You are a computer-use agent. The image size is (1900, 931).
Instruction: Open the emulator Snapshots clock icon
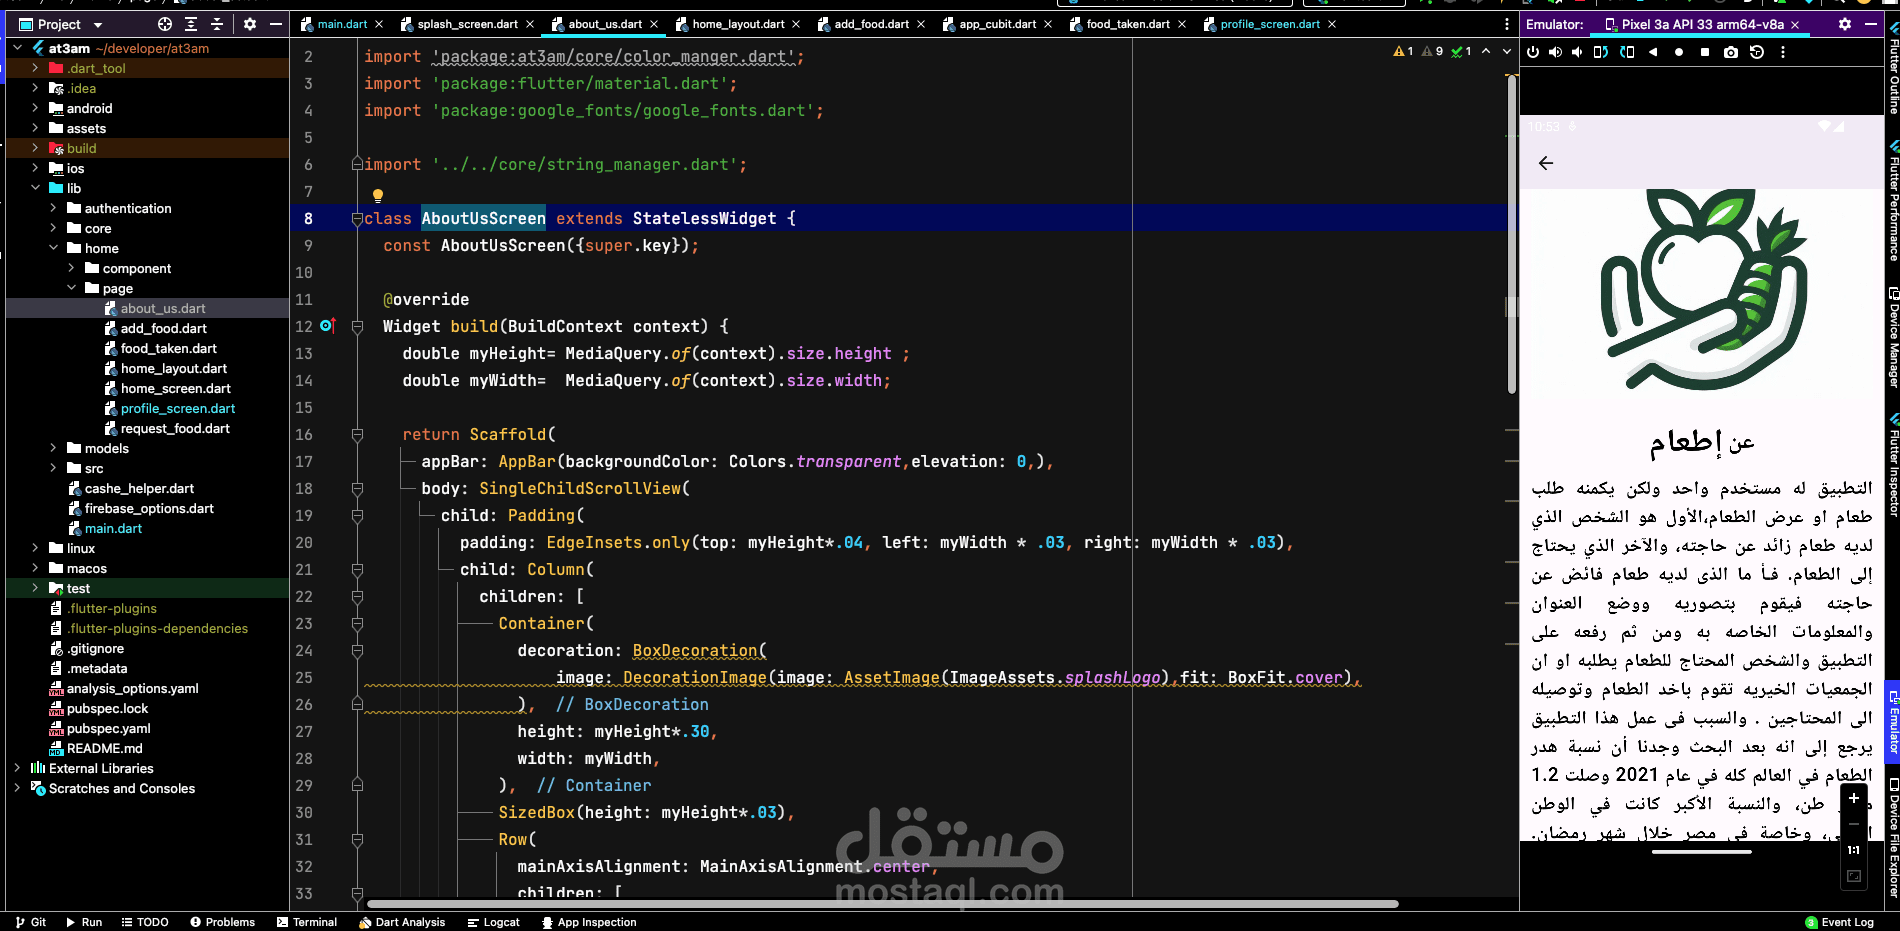(x=1757, y=52)
